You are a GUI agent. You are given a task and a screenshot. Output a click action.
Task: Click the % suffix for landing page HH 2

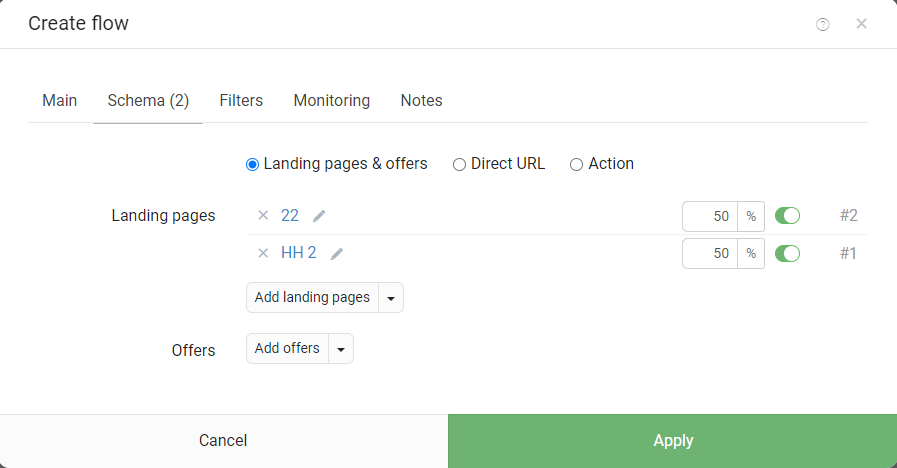[x=751, y=253]
